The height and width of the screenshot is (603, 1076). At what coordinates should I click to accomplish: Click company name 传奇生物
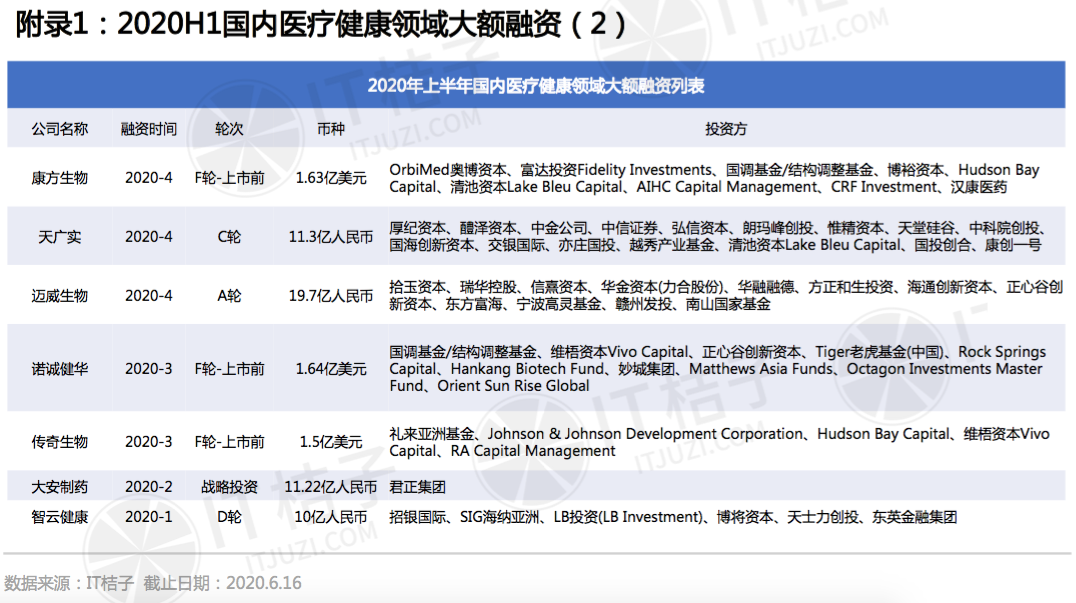click(60, 442)
